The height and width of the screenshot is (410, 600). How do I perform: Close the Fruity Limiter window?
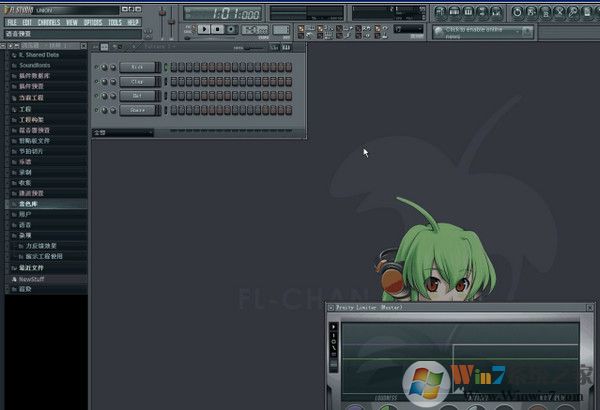pyautogui.click(x=590, y=307)
